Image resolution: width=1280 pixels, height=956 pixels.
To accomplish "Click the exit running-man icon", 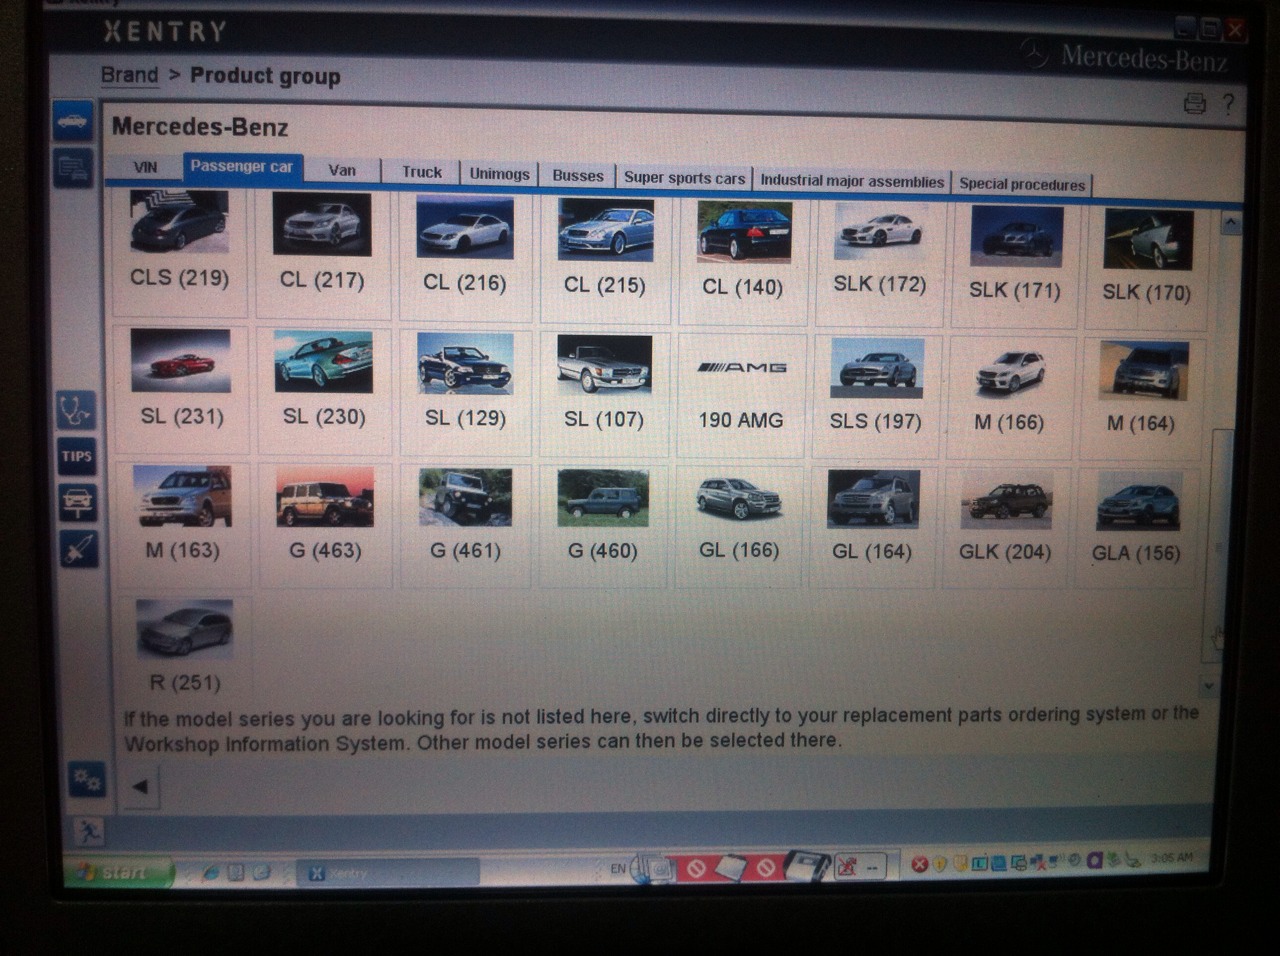I will pyautogui.click(x=89, y=831).
